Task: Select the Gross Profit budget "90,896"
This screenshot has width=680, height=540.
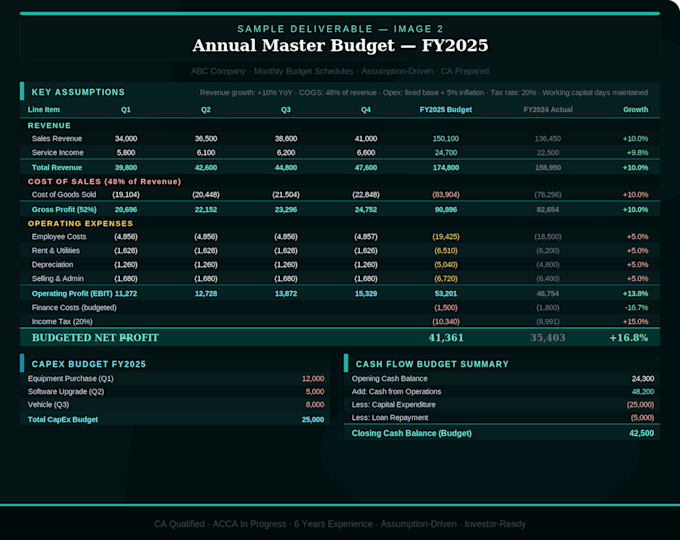Action: pos(445,209)
